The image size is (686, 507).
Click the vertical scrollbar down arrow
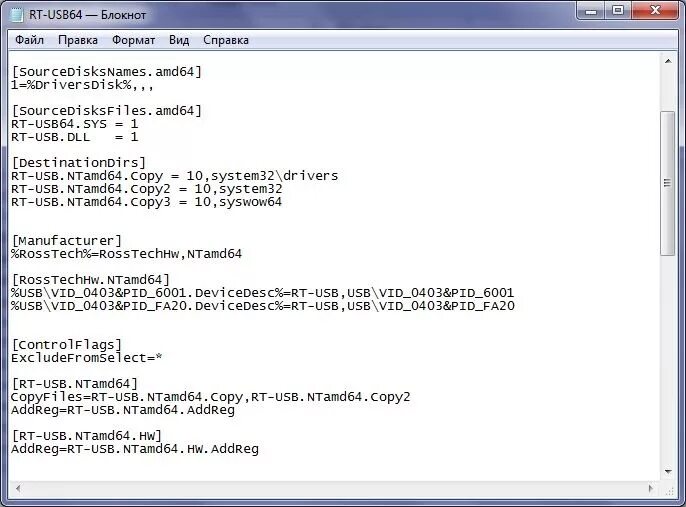(668, 472)
